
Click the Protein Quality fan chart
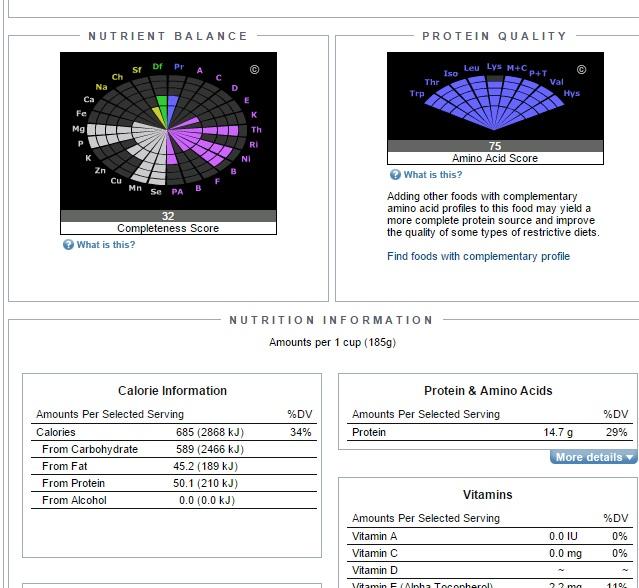coord(494,102)
